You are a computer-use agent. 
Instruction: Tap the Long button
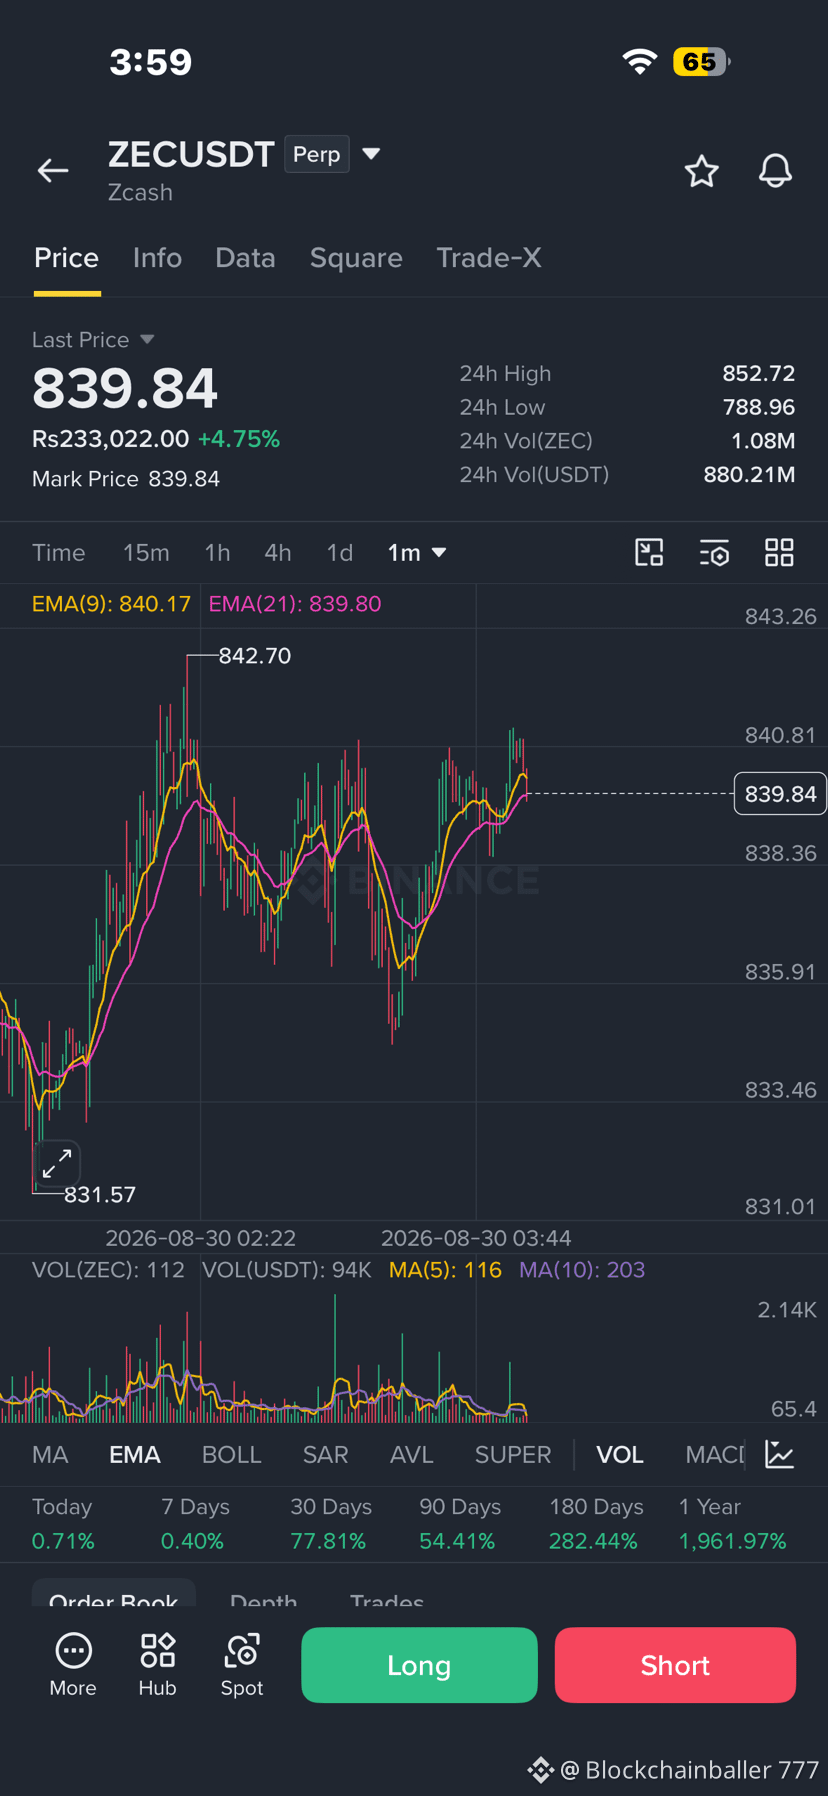click(419, 1665)
